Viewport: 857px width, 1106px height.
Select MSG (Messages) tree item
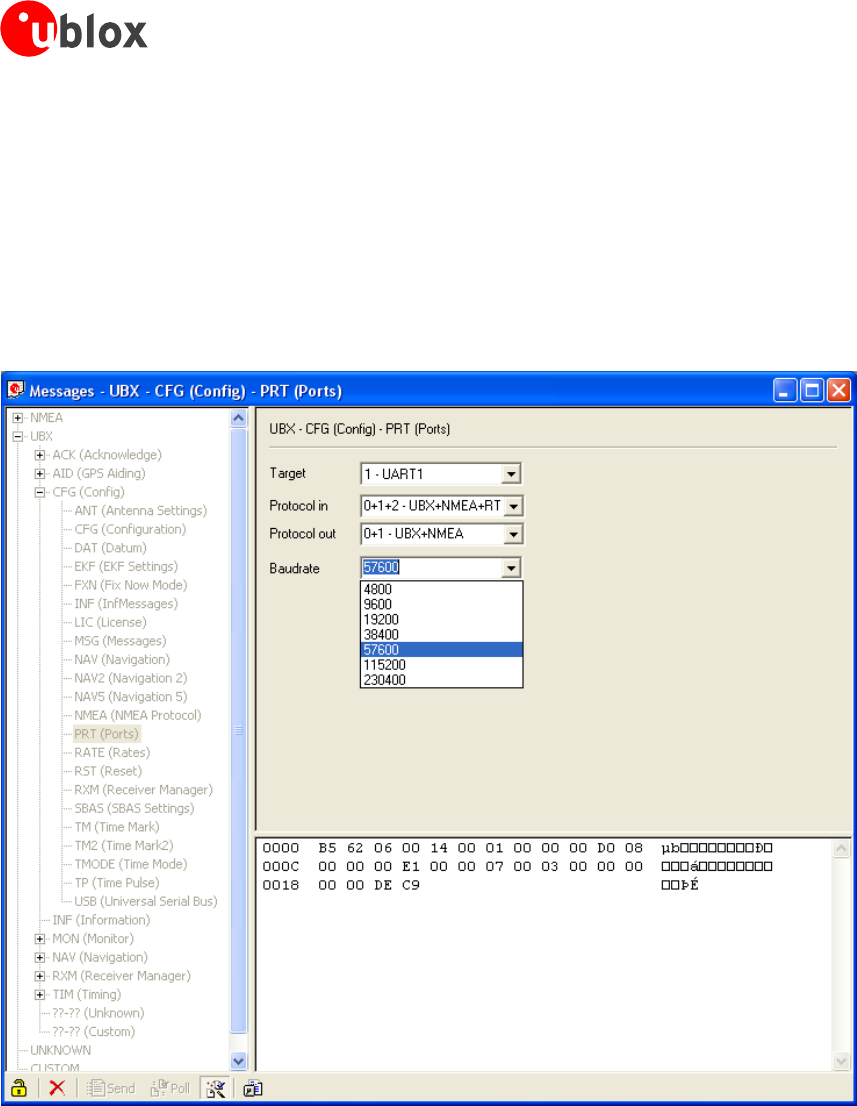click(x=120, y=640)
